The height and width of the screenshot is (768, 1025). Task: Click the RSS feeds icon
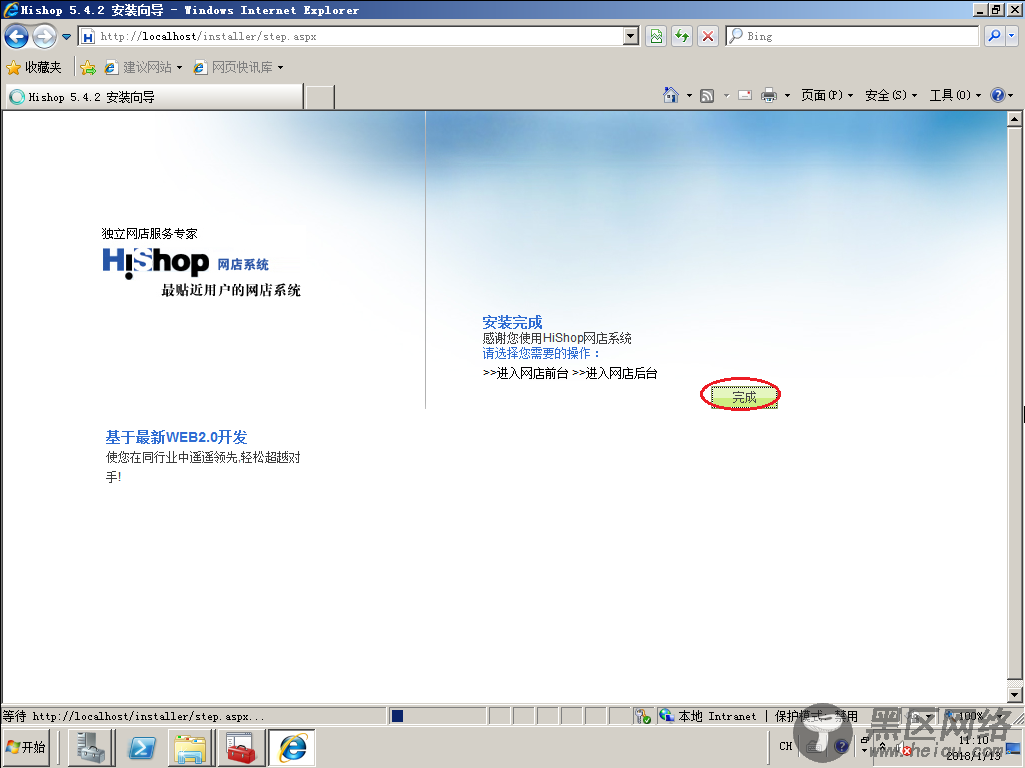coord(707,96)
